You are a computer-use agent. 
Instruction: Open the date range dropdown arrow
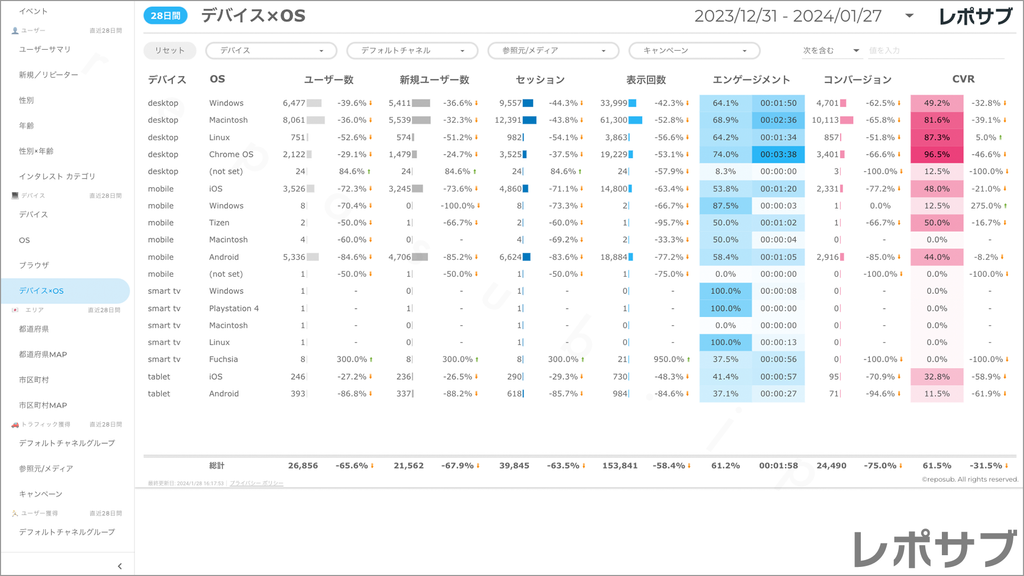click(x=908, y=16)
